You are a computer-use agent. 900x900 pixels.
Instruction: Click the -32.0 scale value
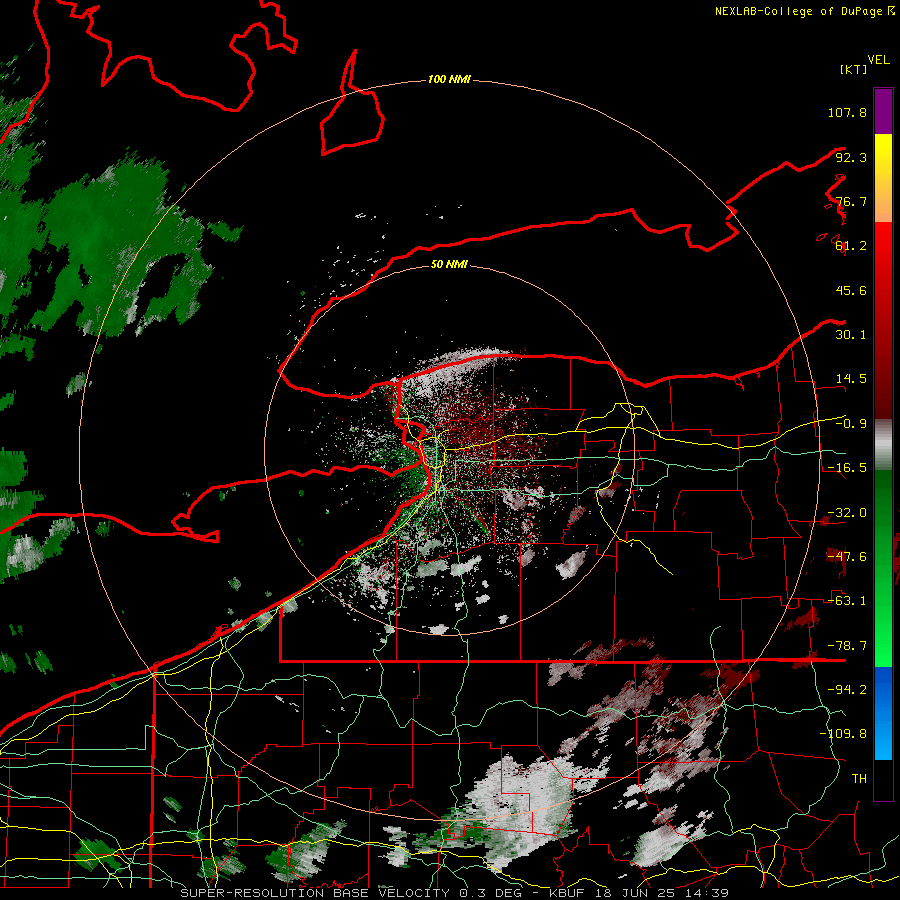click(x=847, y=513)
